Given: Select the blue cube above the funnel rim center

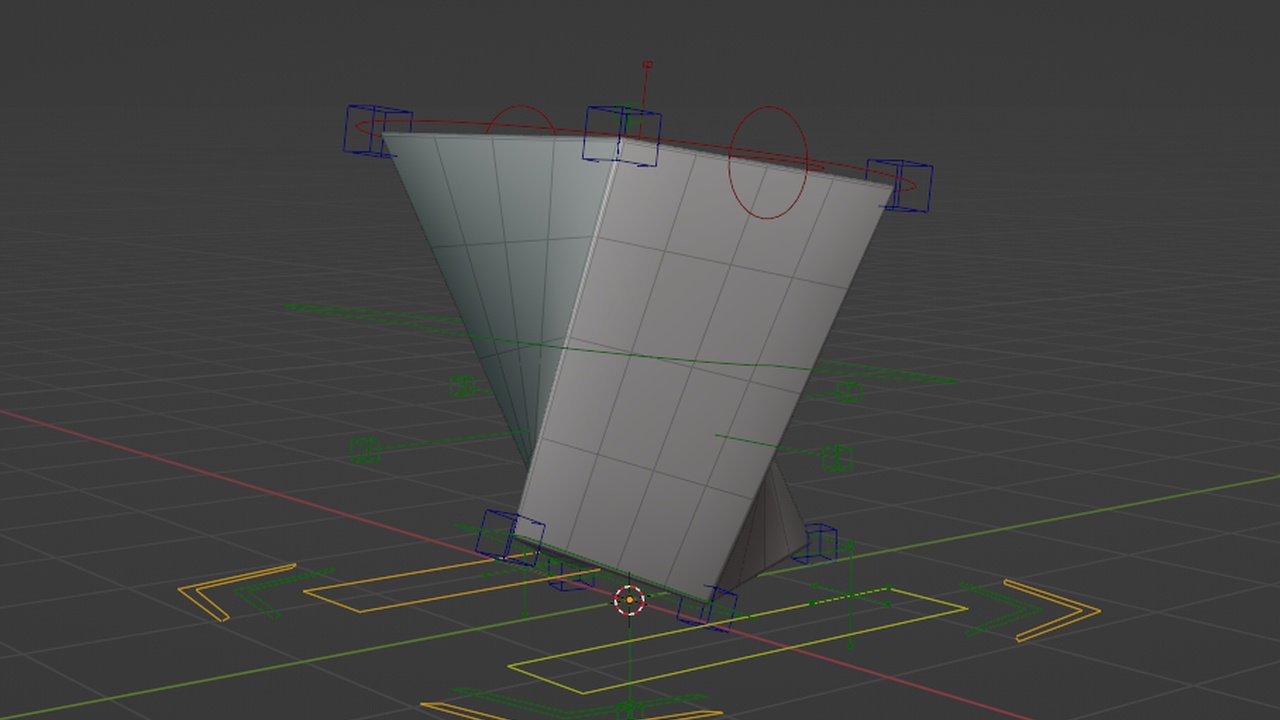Looking at the screenshot, I should pyautogui.click(x=620, y=135).
